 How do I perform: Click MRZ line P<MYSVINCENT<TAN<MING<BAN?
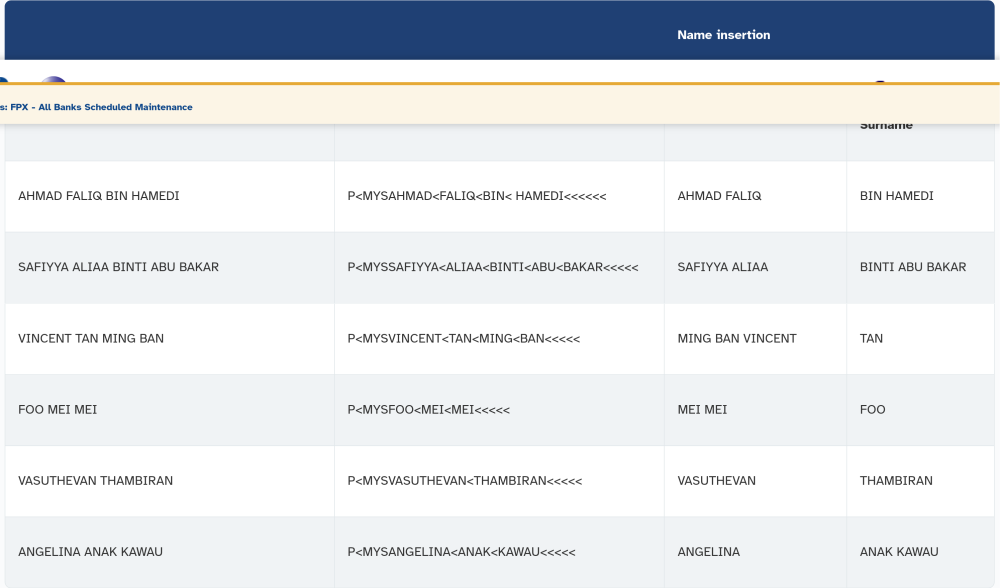pos(463,338)
